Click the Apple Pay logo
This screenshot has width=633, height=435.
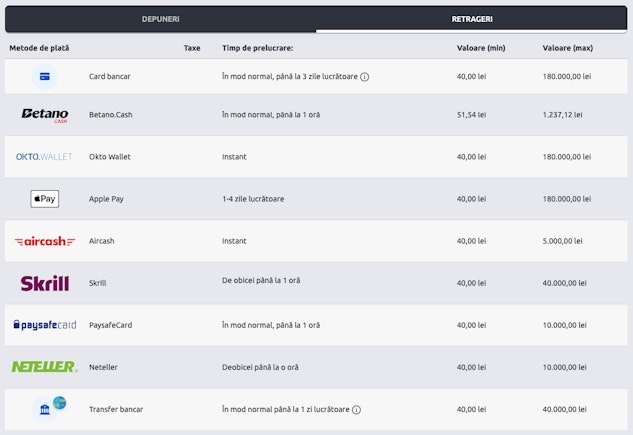[45, 199]
